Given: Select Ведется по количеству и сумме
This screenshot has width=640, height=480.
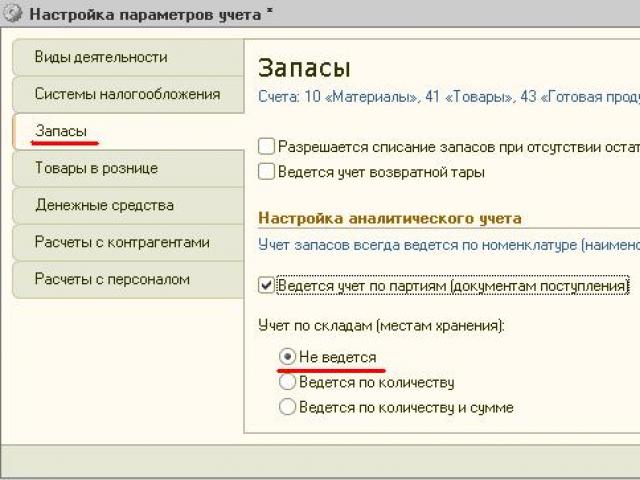Looking at the screenshot, I should pos(288,407).
